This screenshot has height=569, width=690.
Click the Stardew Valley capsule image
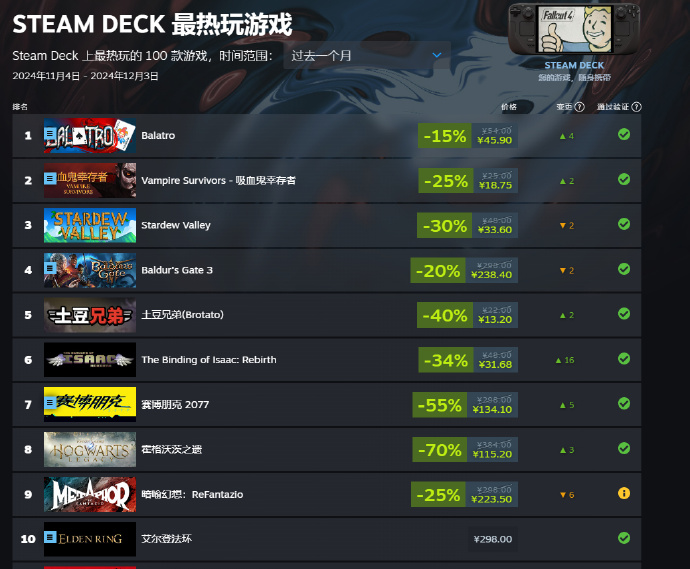90,225
